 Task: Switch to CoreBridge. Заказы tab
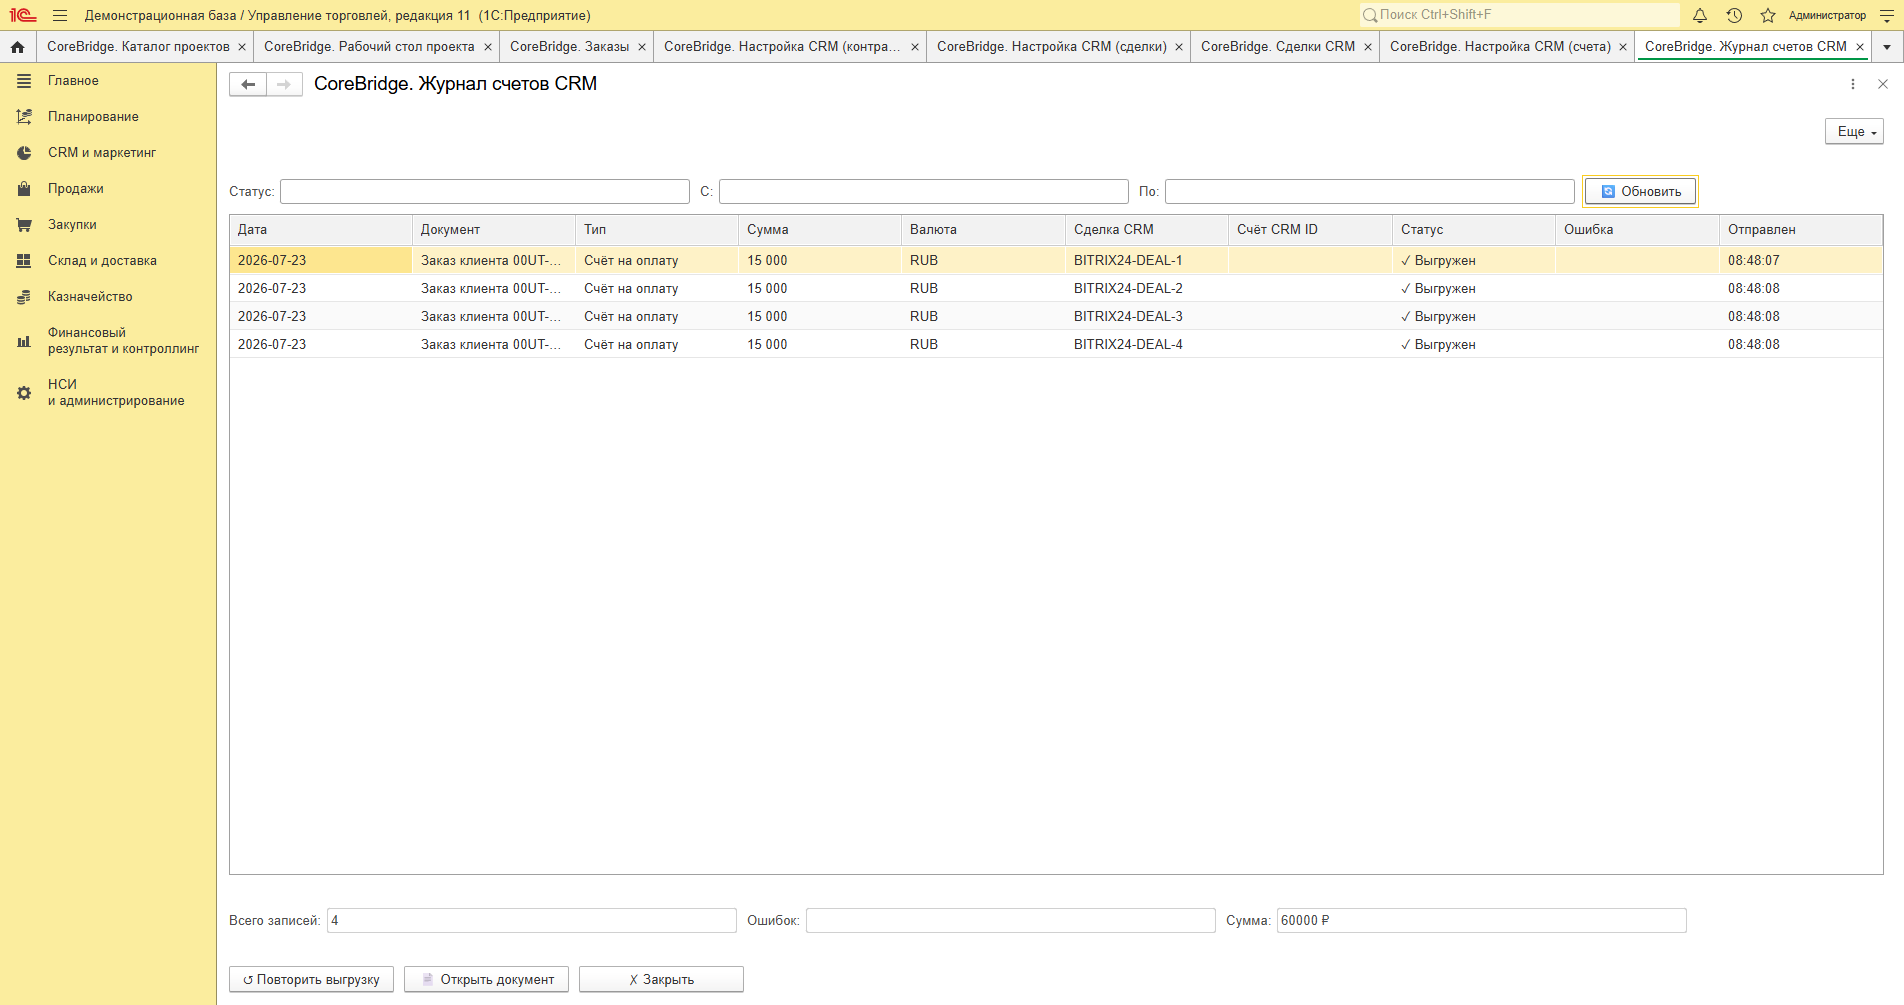pos(569,47)
